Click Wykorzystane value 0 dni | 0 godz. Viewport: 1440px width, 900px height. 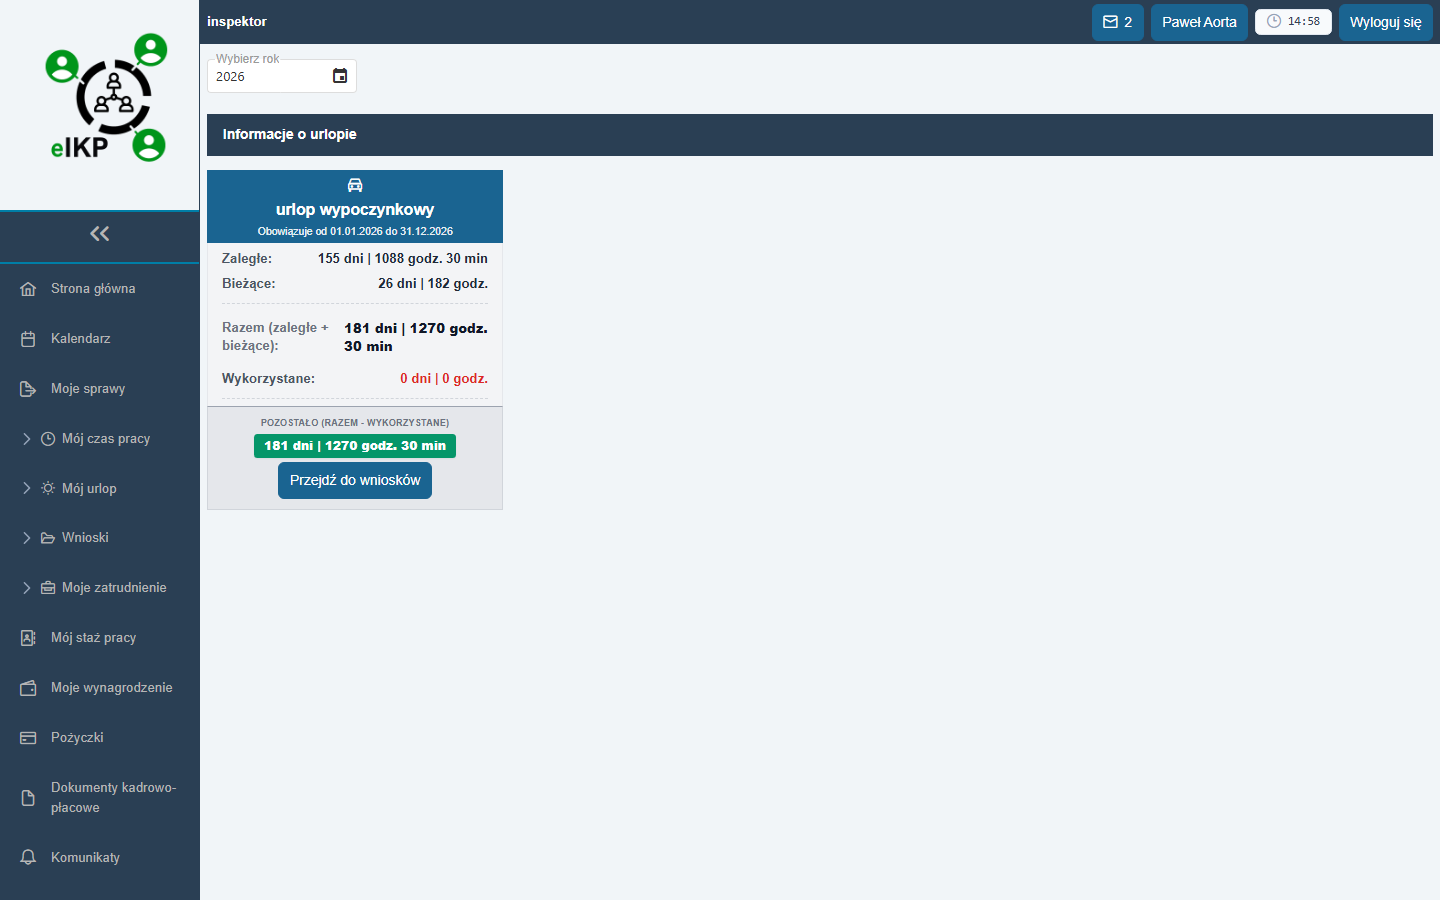[444, 379]
